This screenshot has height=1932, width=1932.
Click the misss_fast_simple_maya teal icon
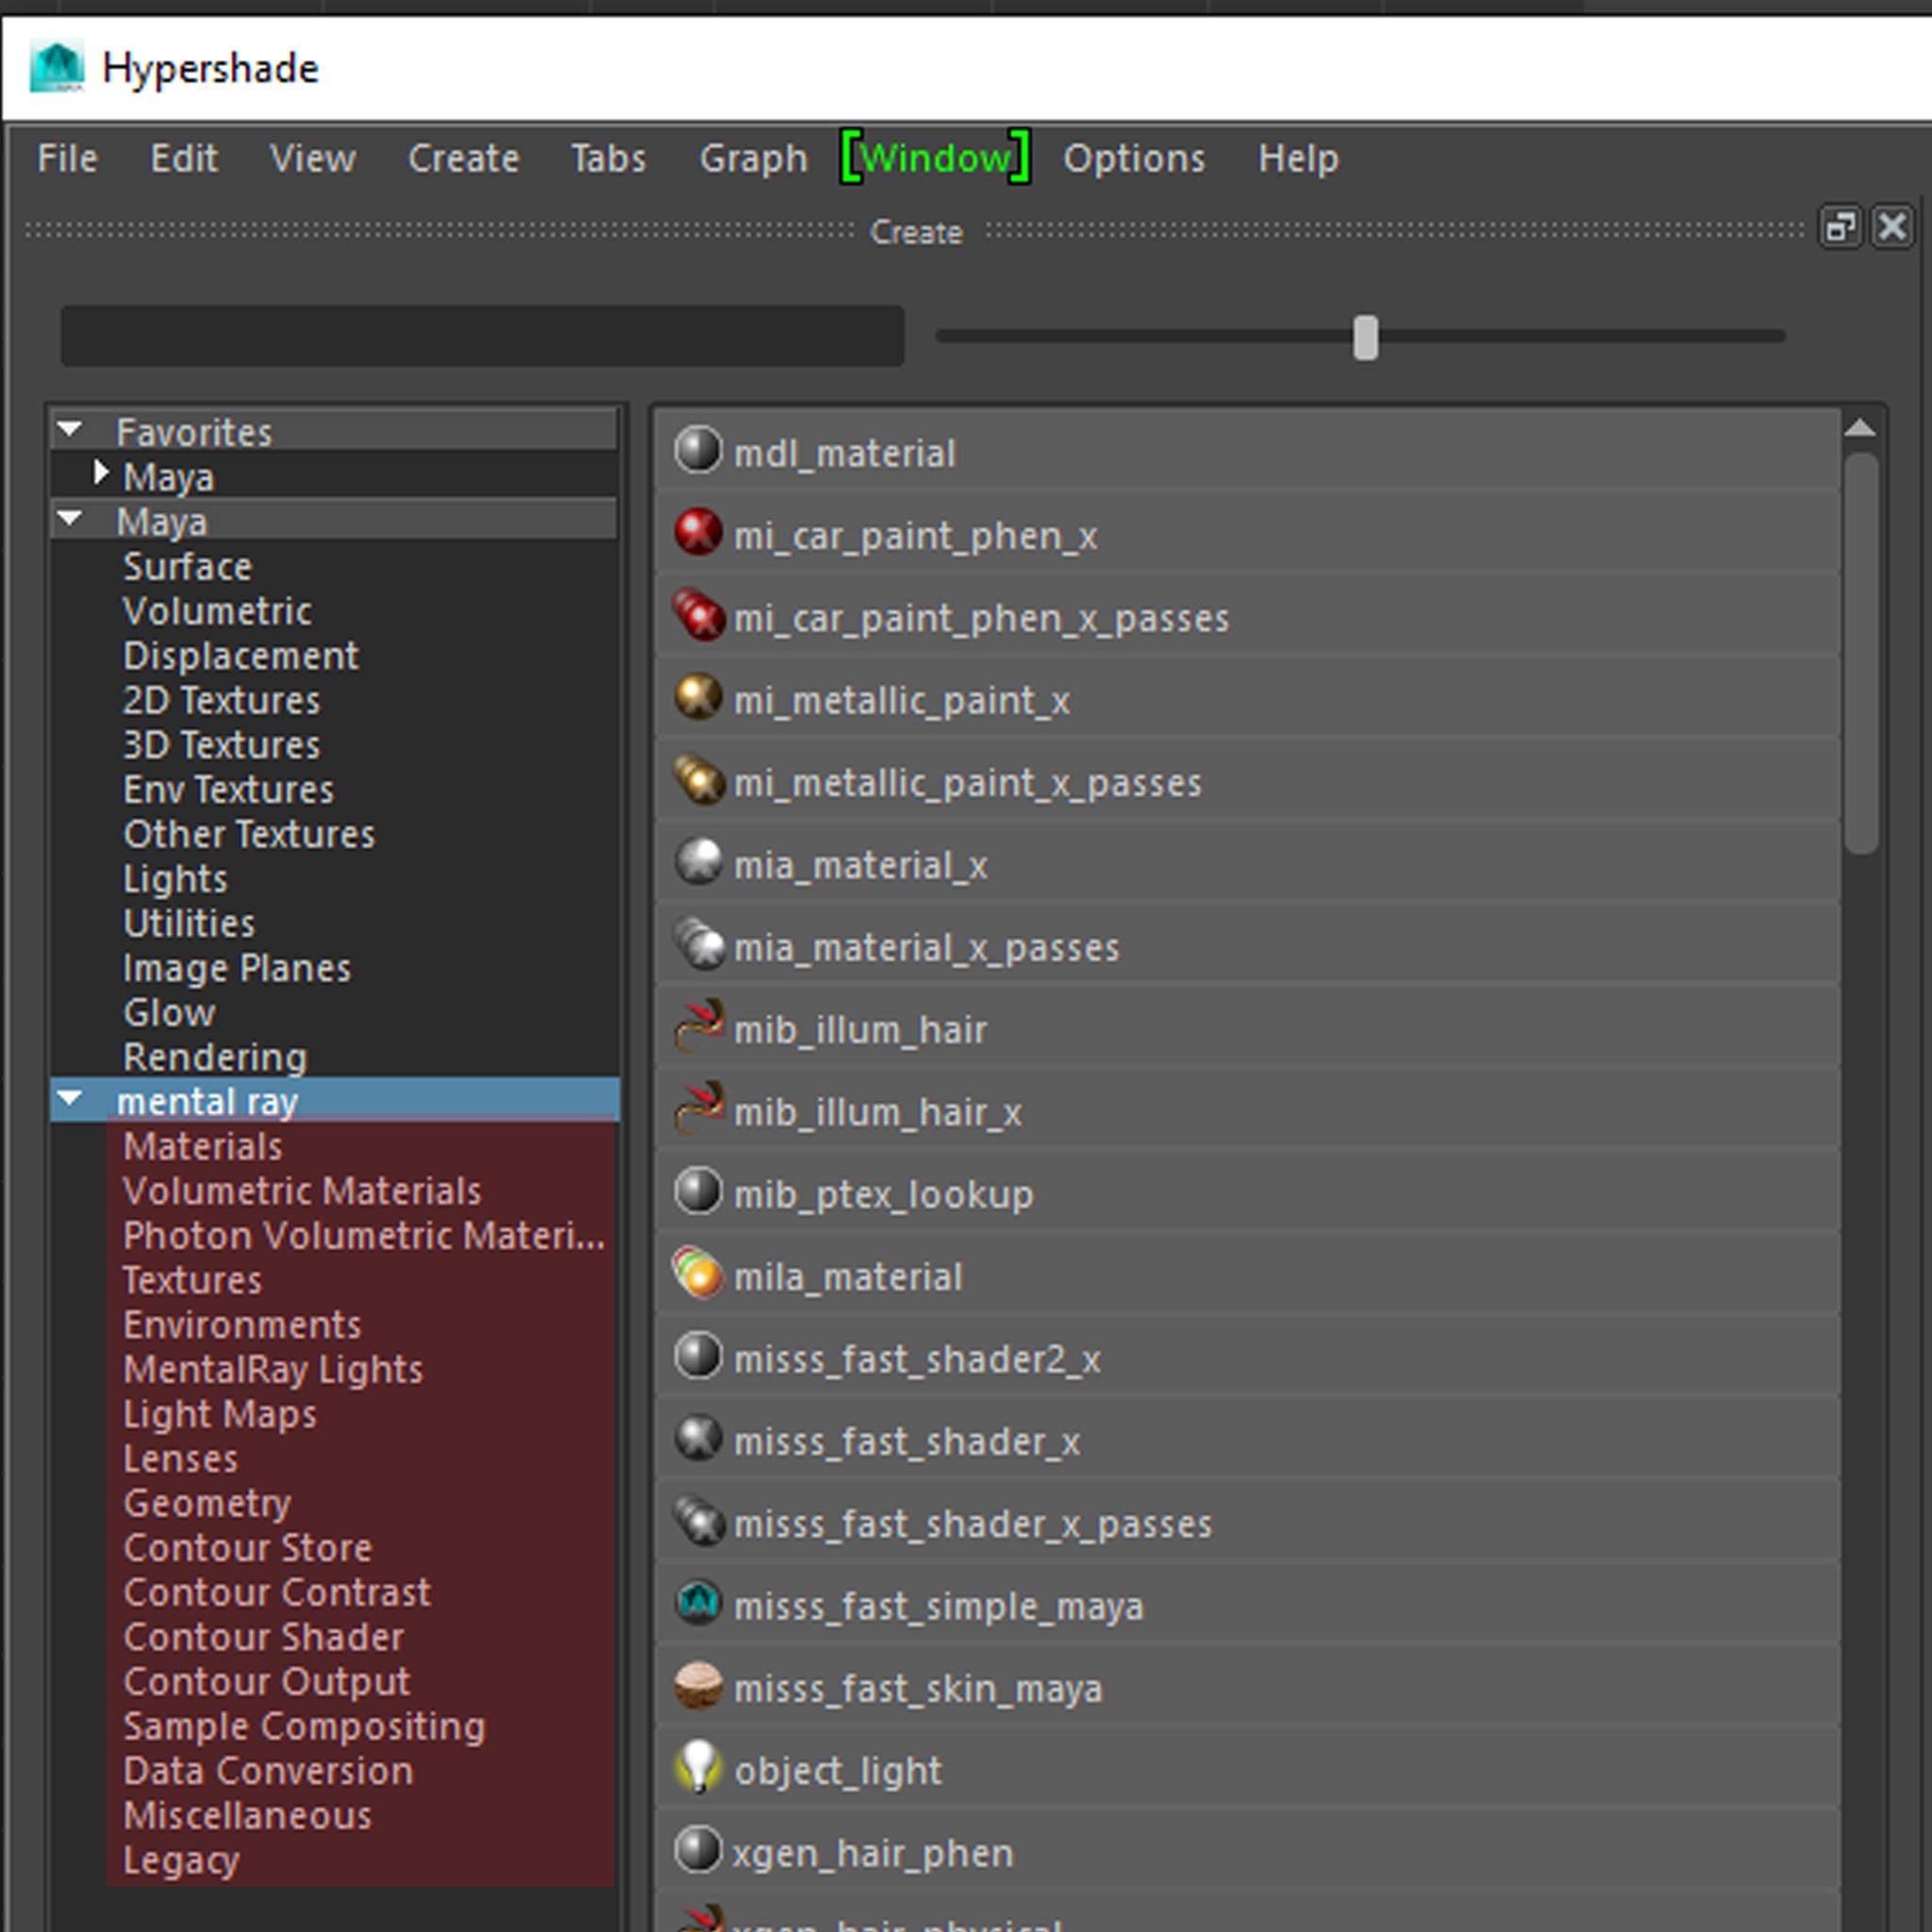click(x=697, y=1603)
